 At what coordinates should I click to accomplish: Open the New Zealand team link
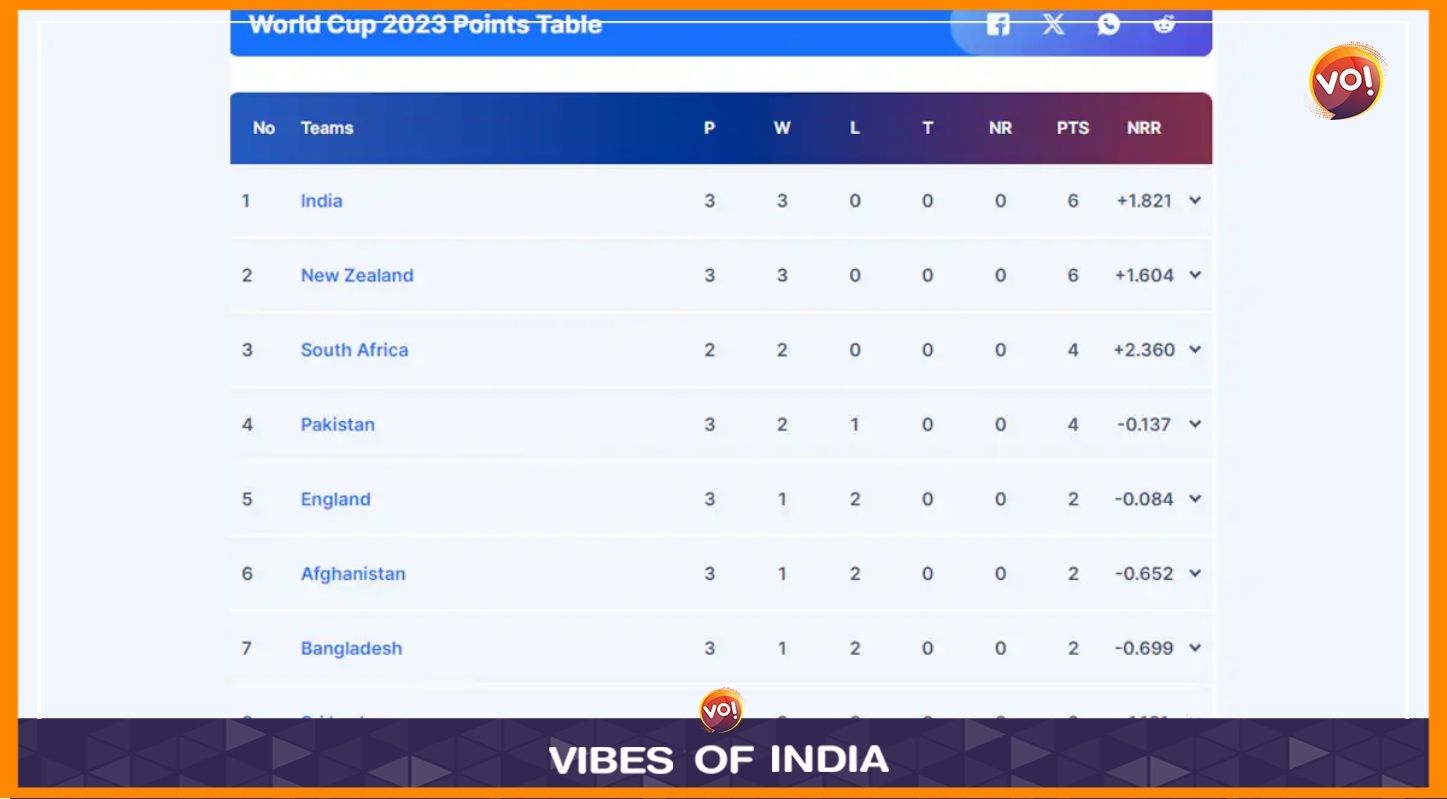coord(357,275)
